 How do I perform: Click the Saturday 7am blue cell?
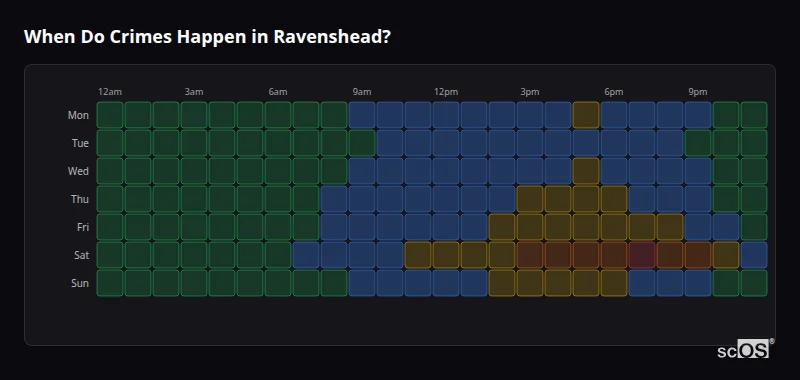[x=306, y=255]
